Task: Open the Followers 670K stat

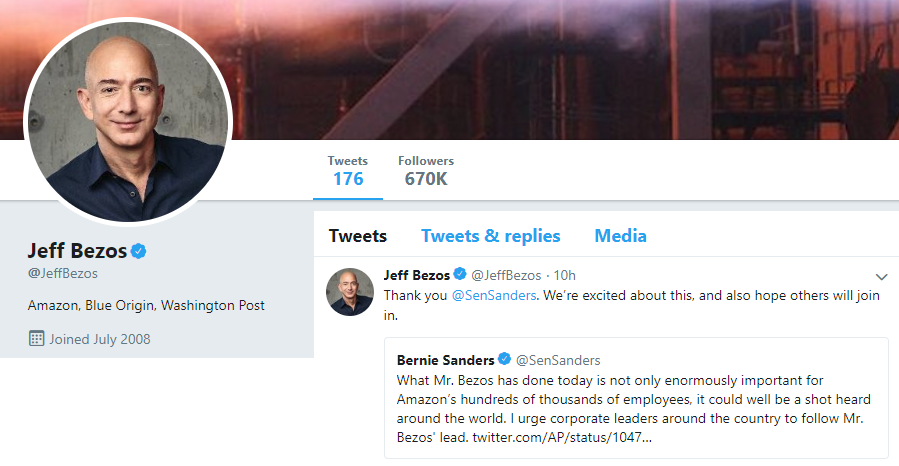Action: coord(426,171)
